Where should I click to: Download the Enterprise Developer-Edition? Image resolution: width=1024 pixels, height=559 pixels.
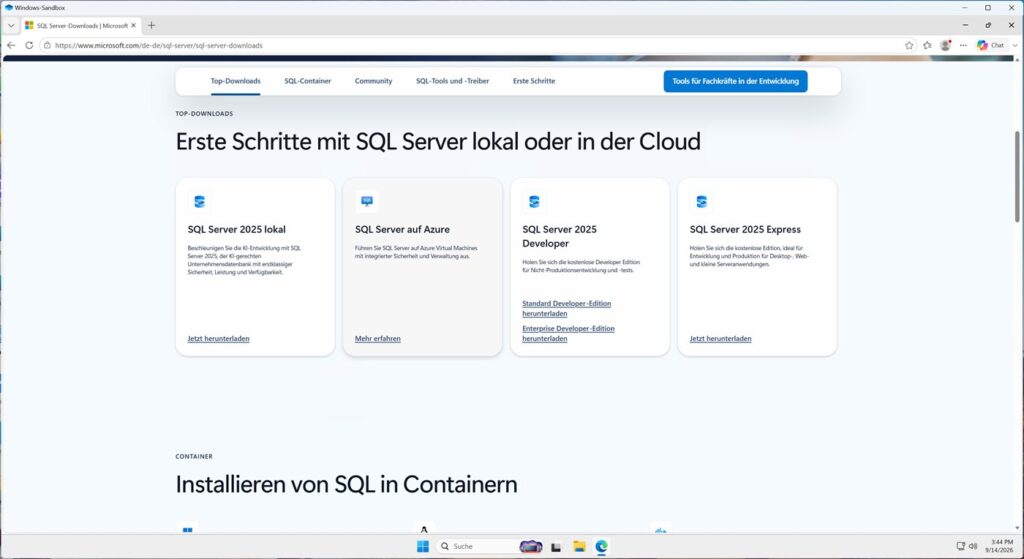click(x=568, y=333)
